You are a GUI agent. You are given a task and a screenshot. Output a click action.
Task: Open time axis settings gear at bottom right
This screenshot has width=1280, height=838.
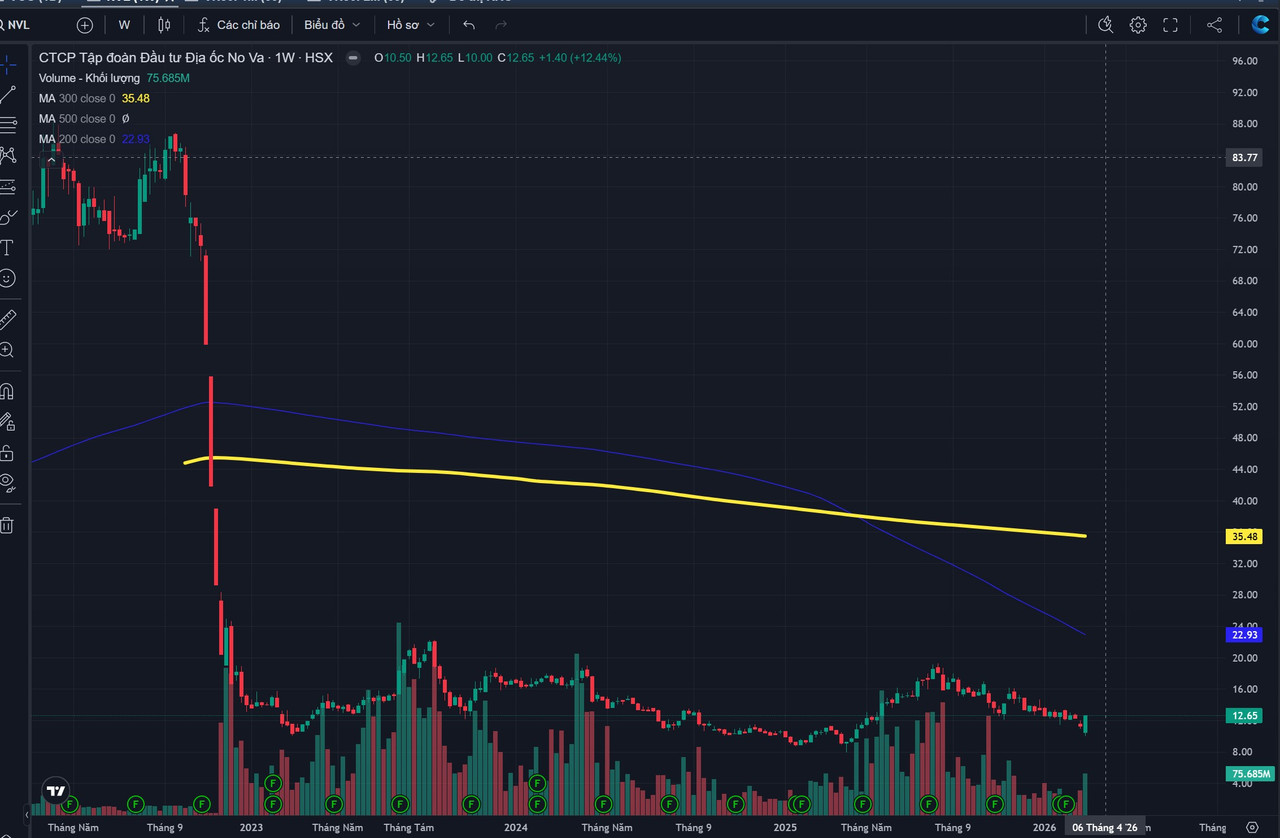[1253, 828]
